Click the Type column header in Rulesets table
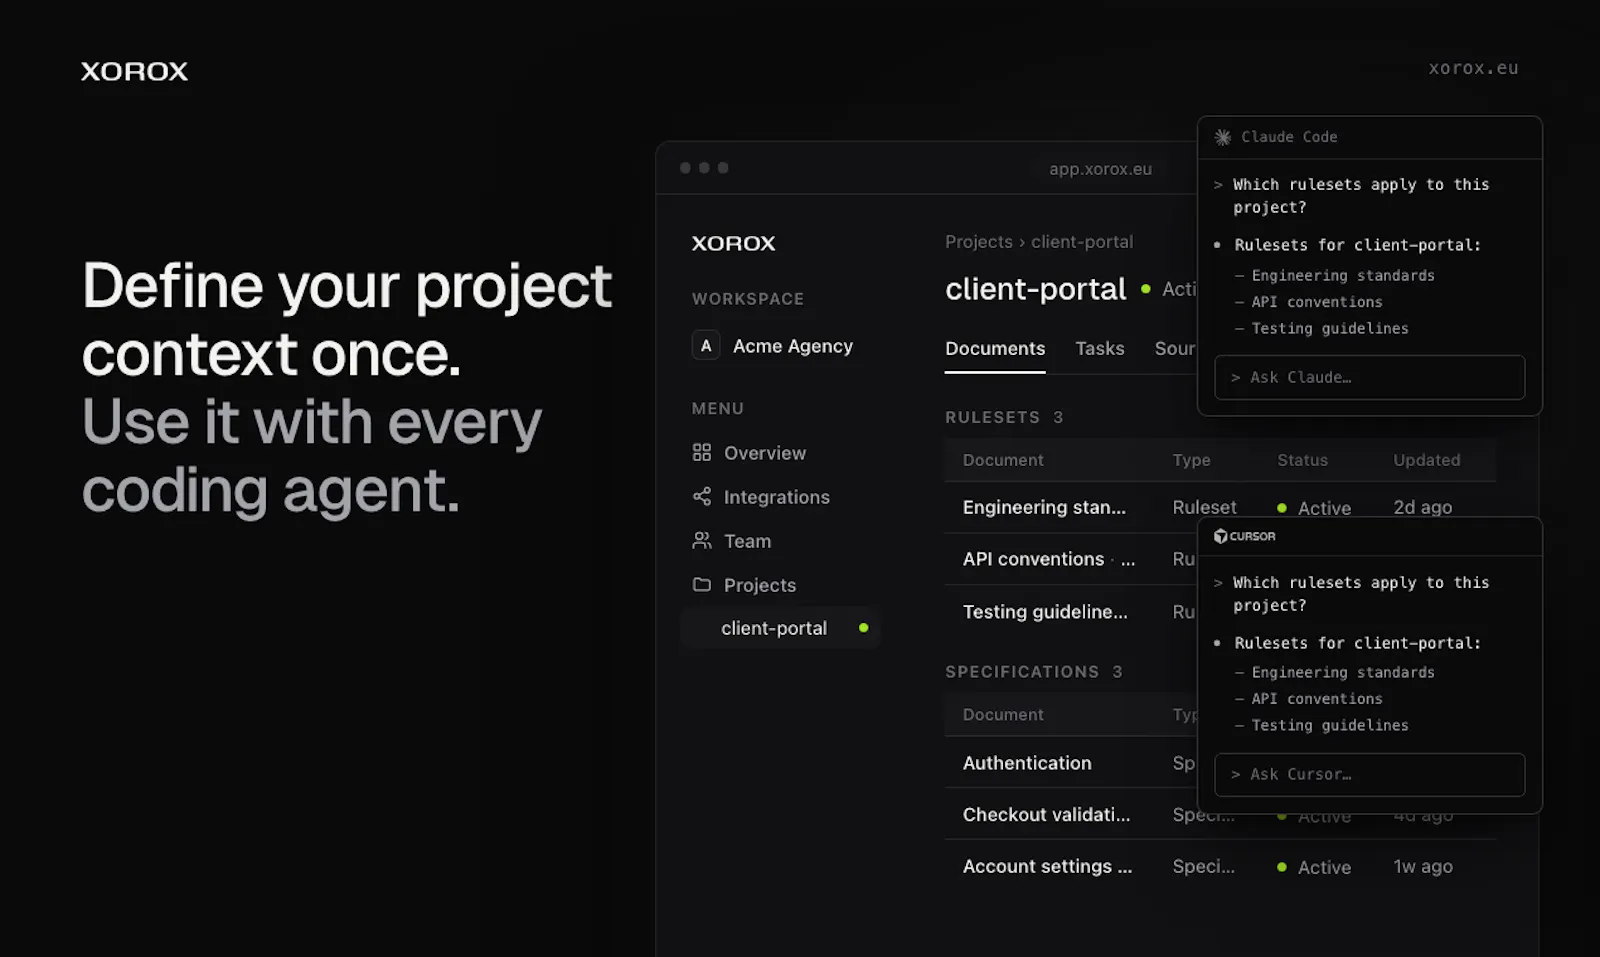 click(1191, 460)
